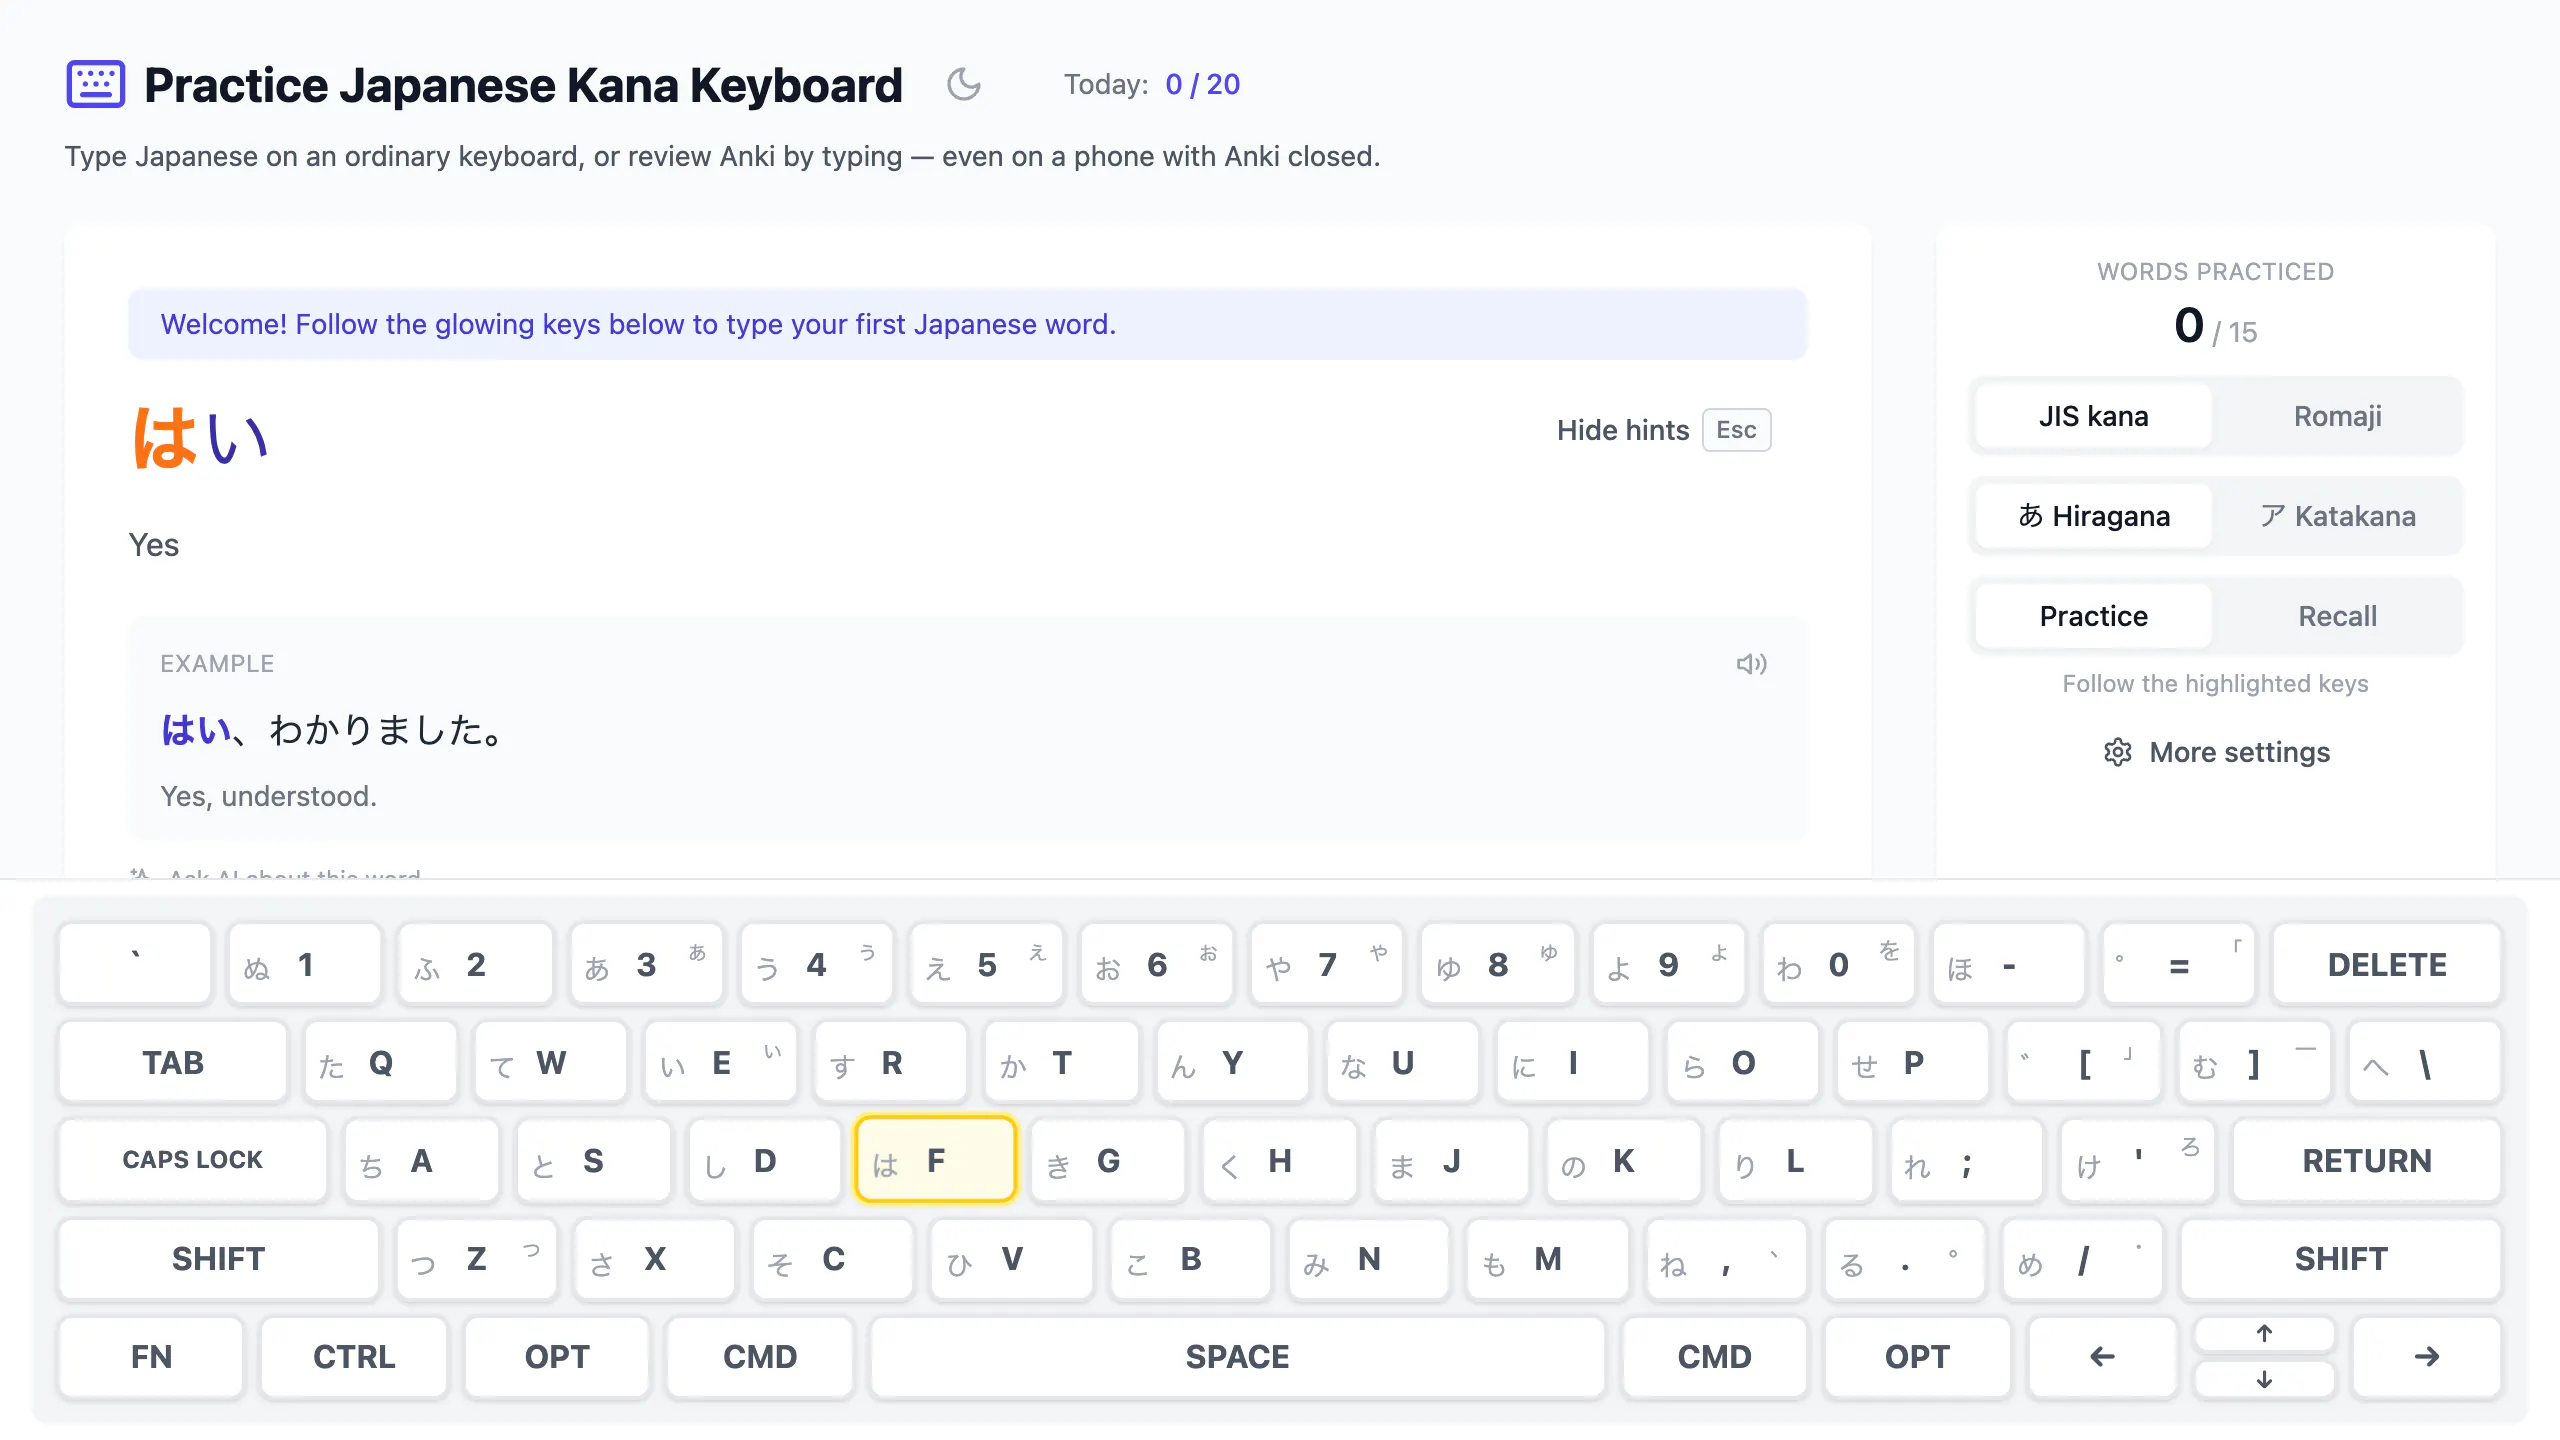This screenshot has height=1440, width=2560.
Task: Click the right OPT key
Action: [x=1917, y=1357]
